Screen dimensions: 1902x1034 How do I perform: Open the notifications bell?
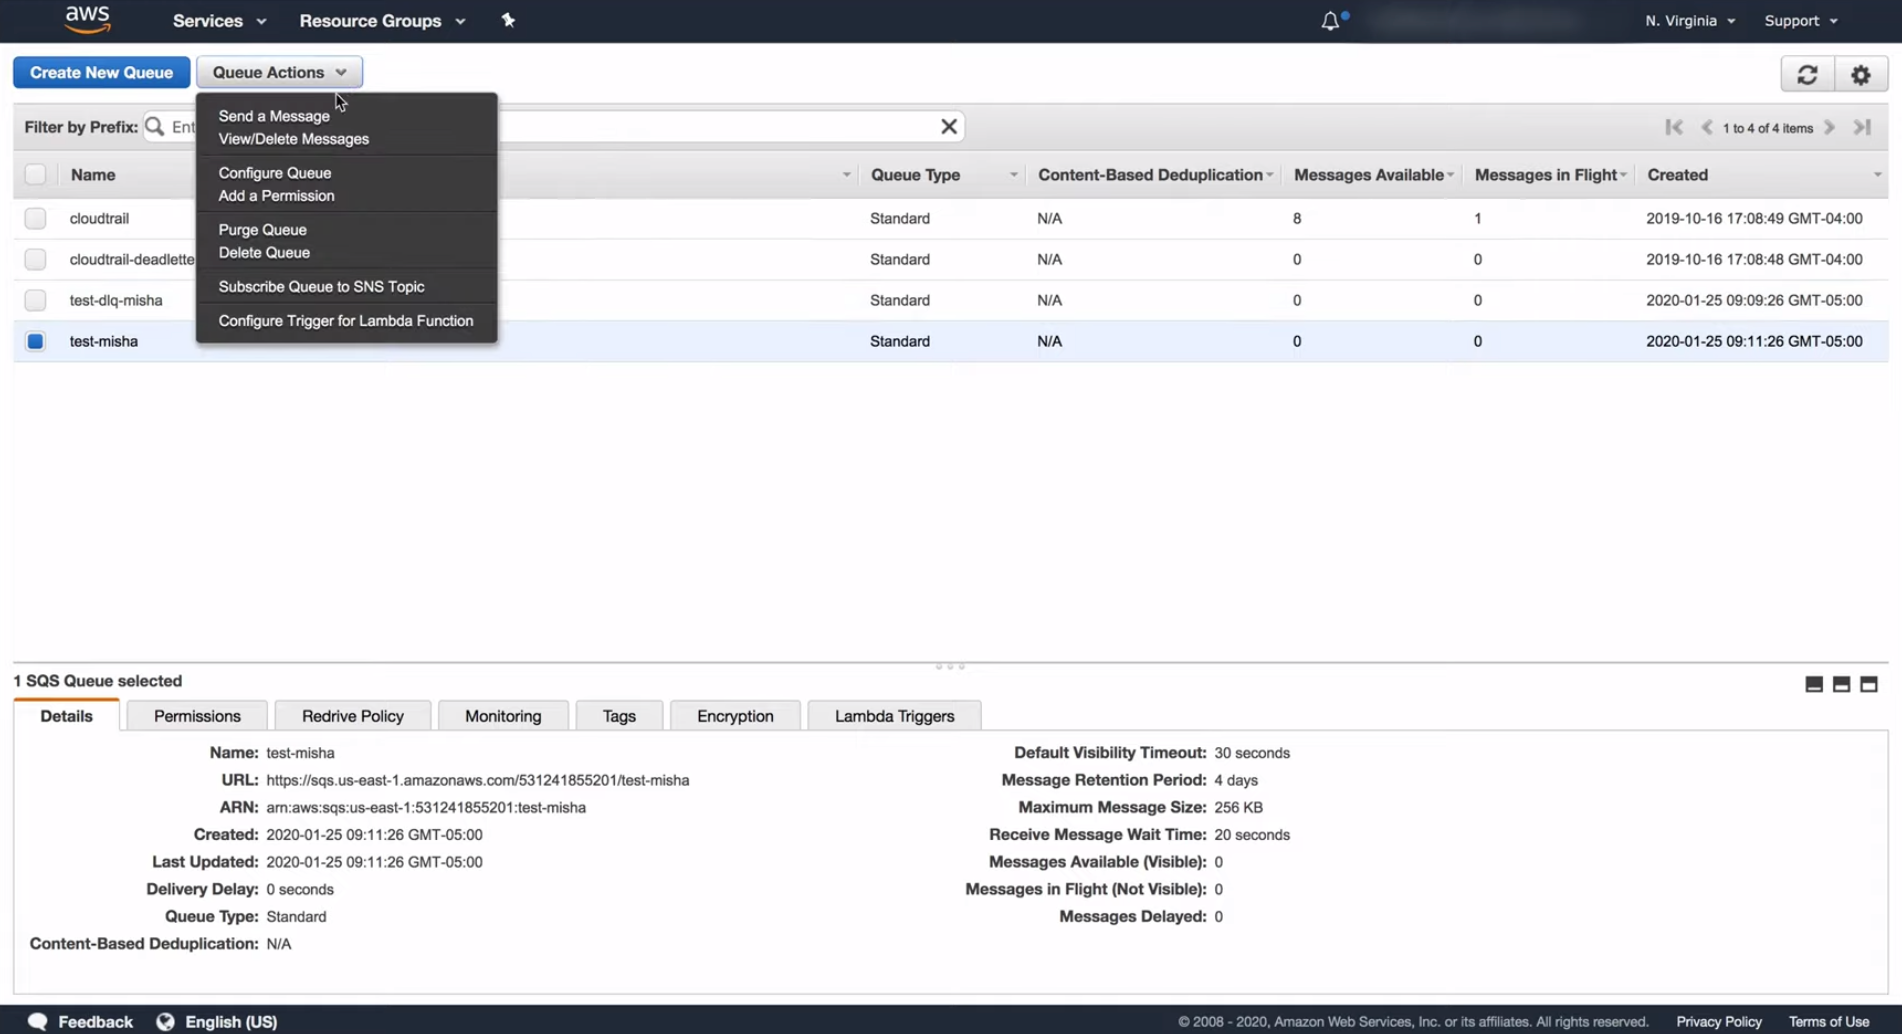[x=1330, y=21]
